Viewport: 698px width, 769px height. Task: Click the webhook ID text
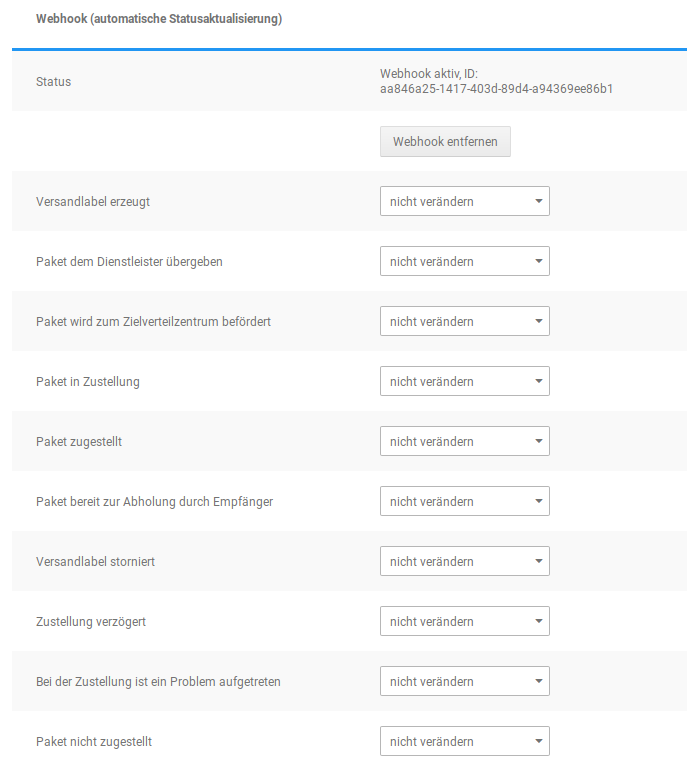point(496,89)
